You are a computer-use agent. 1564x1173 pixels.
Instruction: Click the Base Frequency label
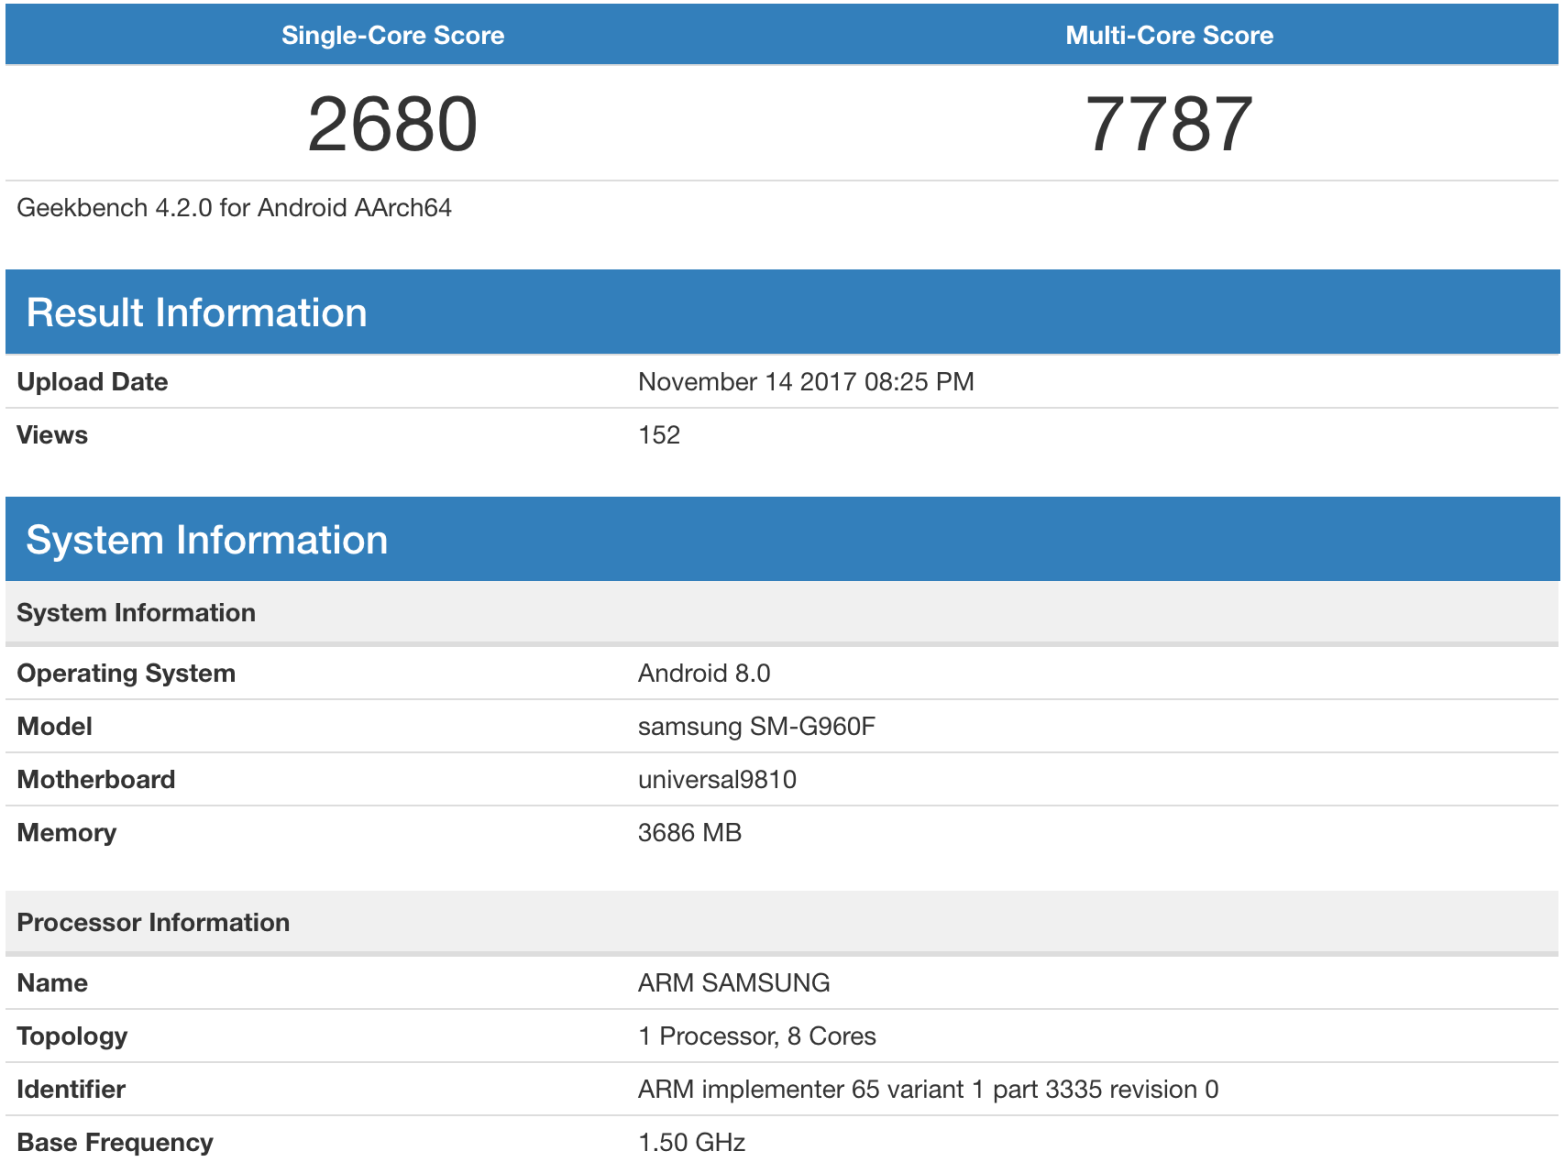coord(115,1142)
